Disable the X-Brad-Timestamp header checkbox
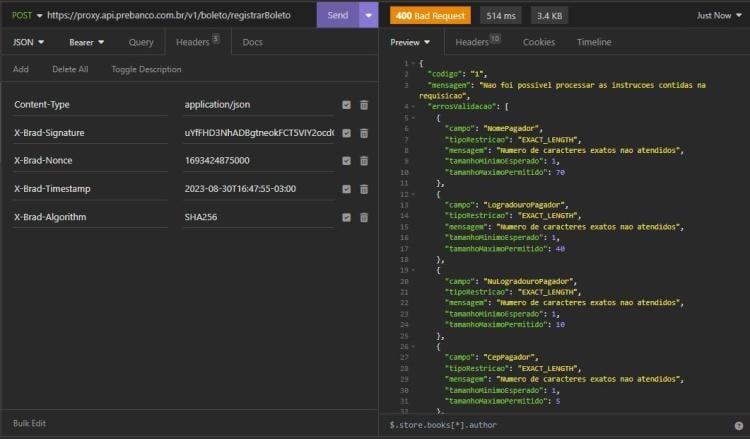Viewport: 750px width, 439px height. click(x=346, y=189)
